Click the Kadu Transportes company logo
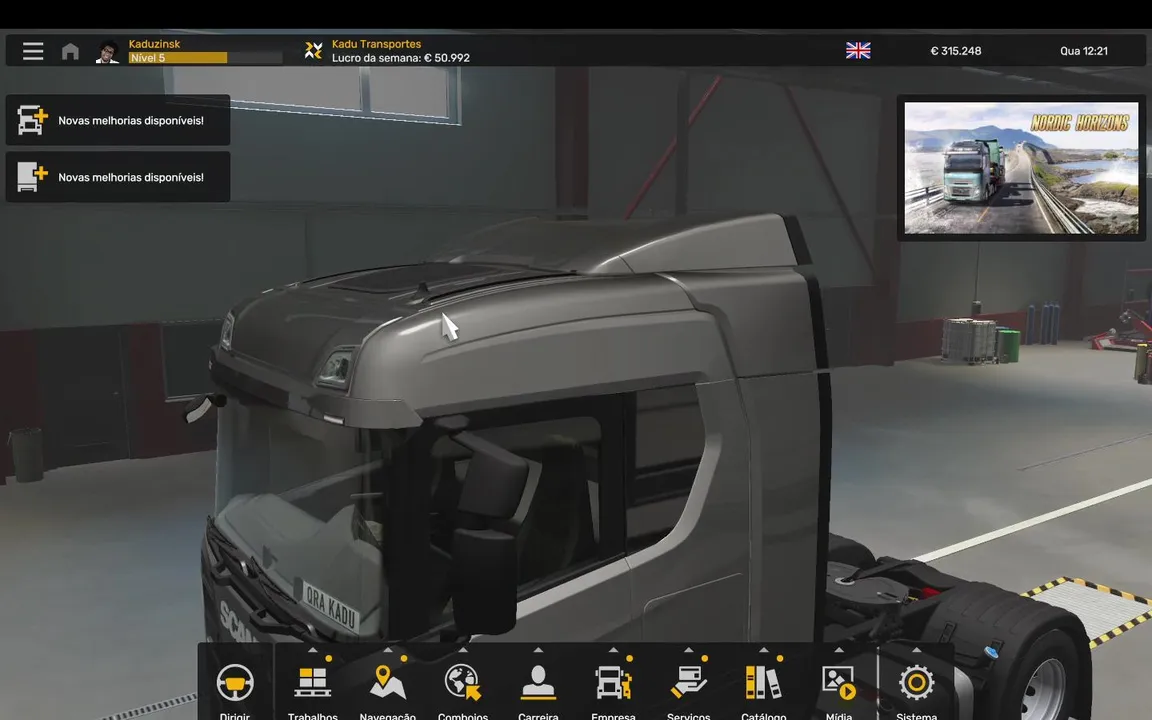Screen dimensions: 1152x720 (x=314, y=50)
